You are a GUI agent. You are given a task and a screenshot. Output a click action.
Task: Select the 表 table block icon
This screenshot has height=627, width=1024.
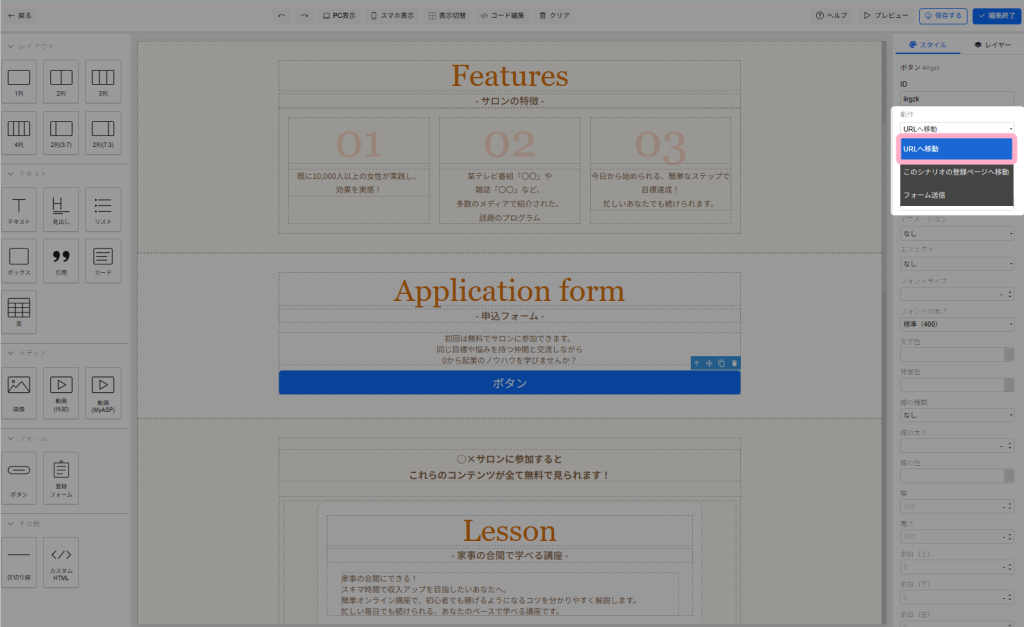tap(20, 310)
